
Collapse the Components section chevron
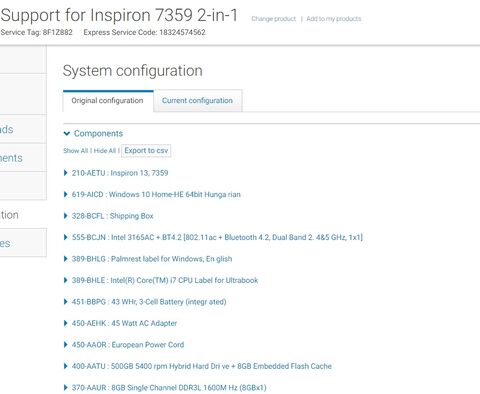(x=67, y=134)
